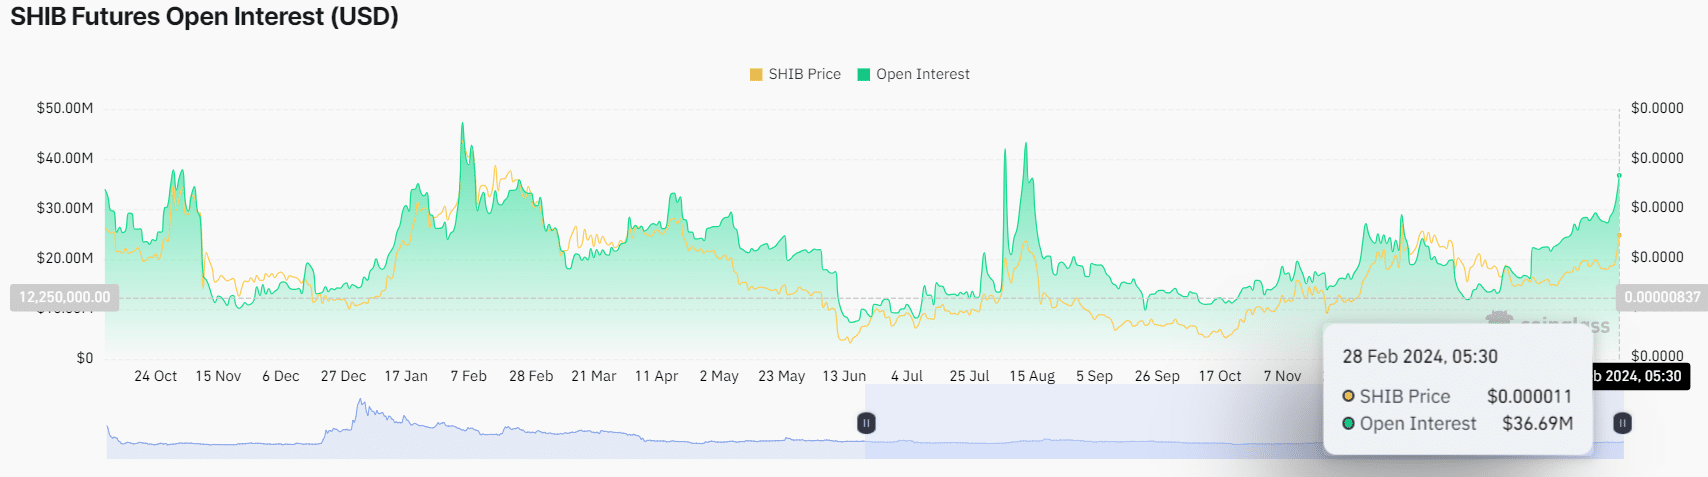Click the yellow dot in tooltip SHIB Price row
1708x477 pixels.
[1348, 396]
